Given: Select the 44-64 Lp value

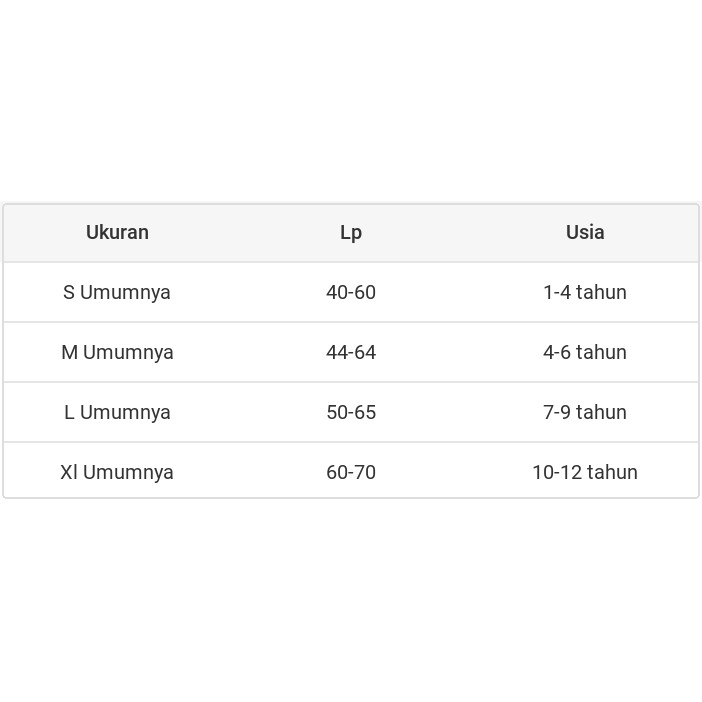Looking at the screenshot, I should (351, 352).
